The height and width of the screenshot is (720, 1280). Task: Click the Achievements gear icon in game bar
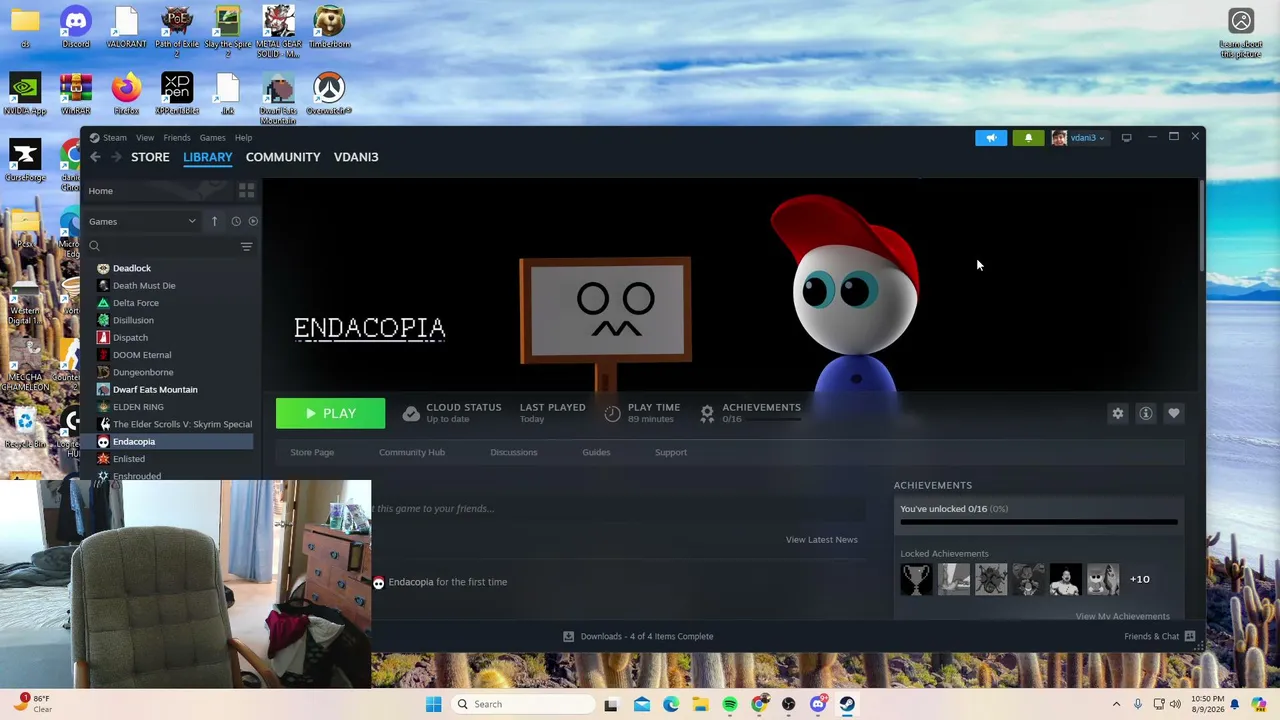[707, 413]
